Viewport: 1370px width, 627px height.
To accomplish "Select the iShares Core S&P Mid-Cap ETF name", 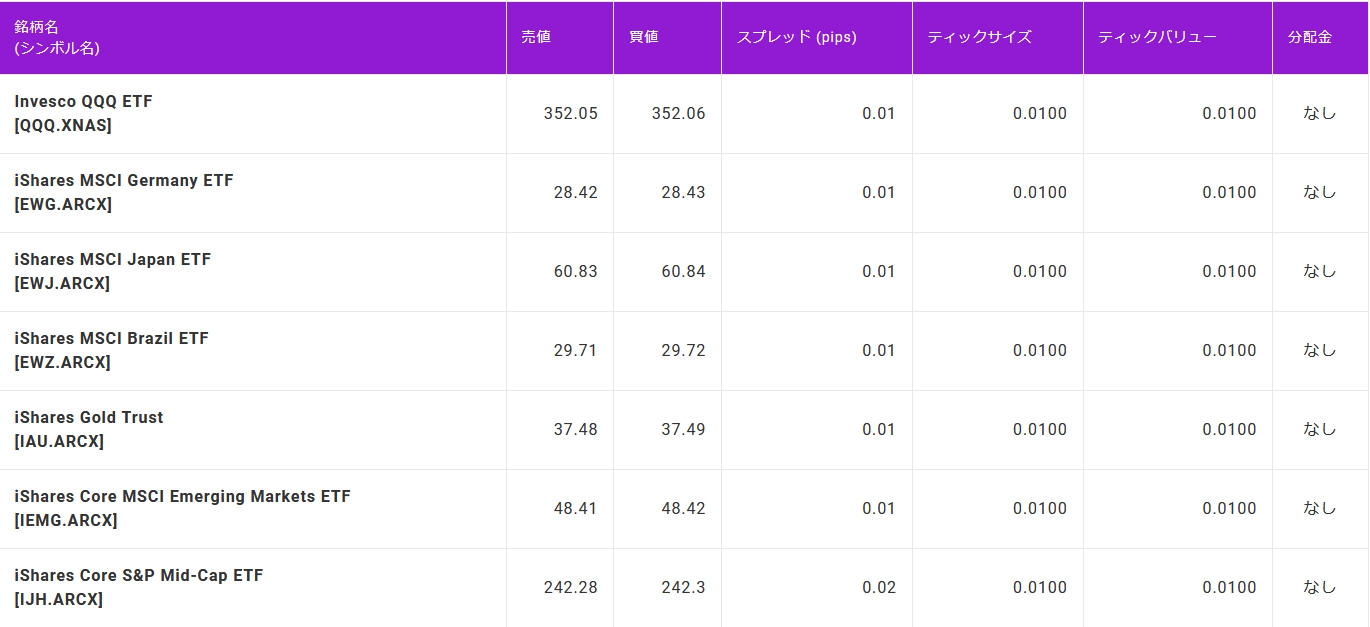I will coord(138,575).
